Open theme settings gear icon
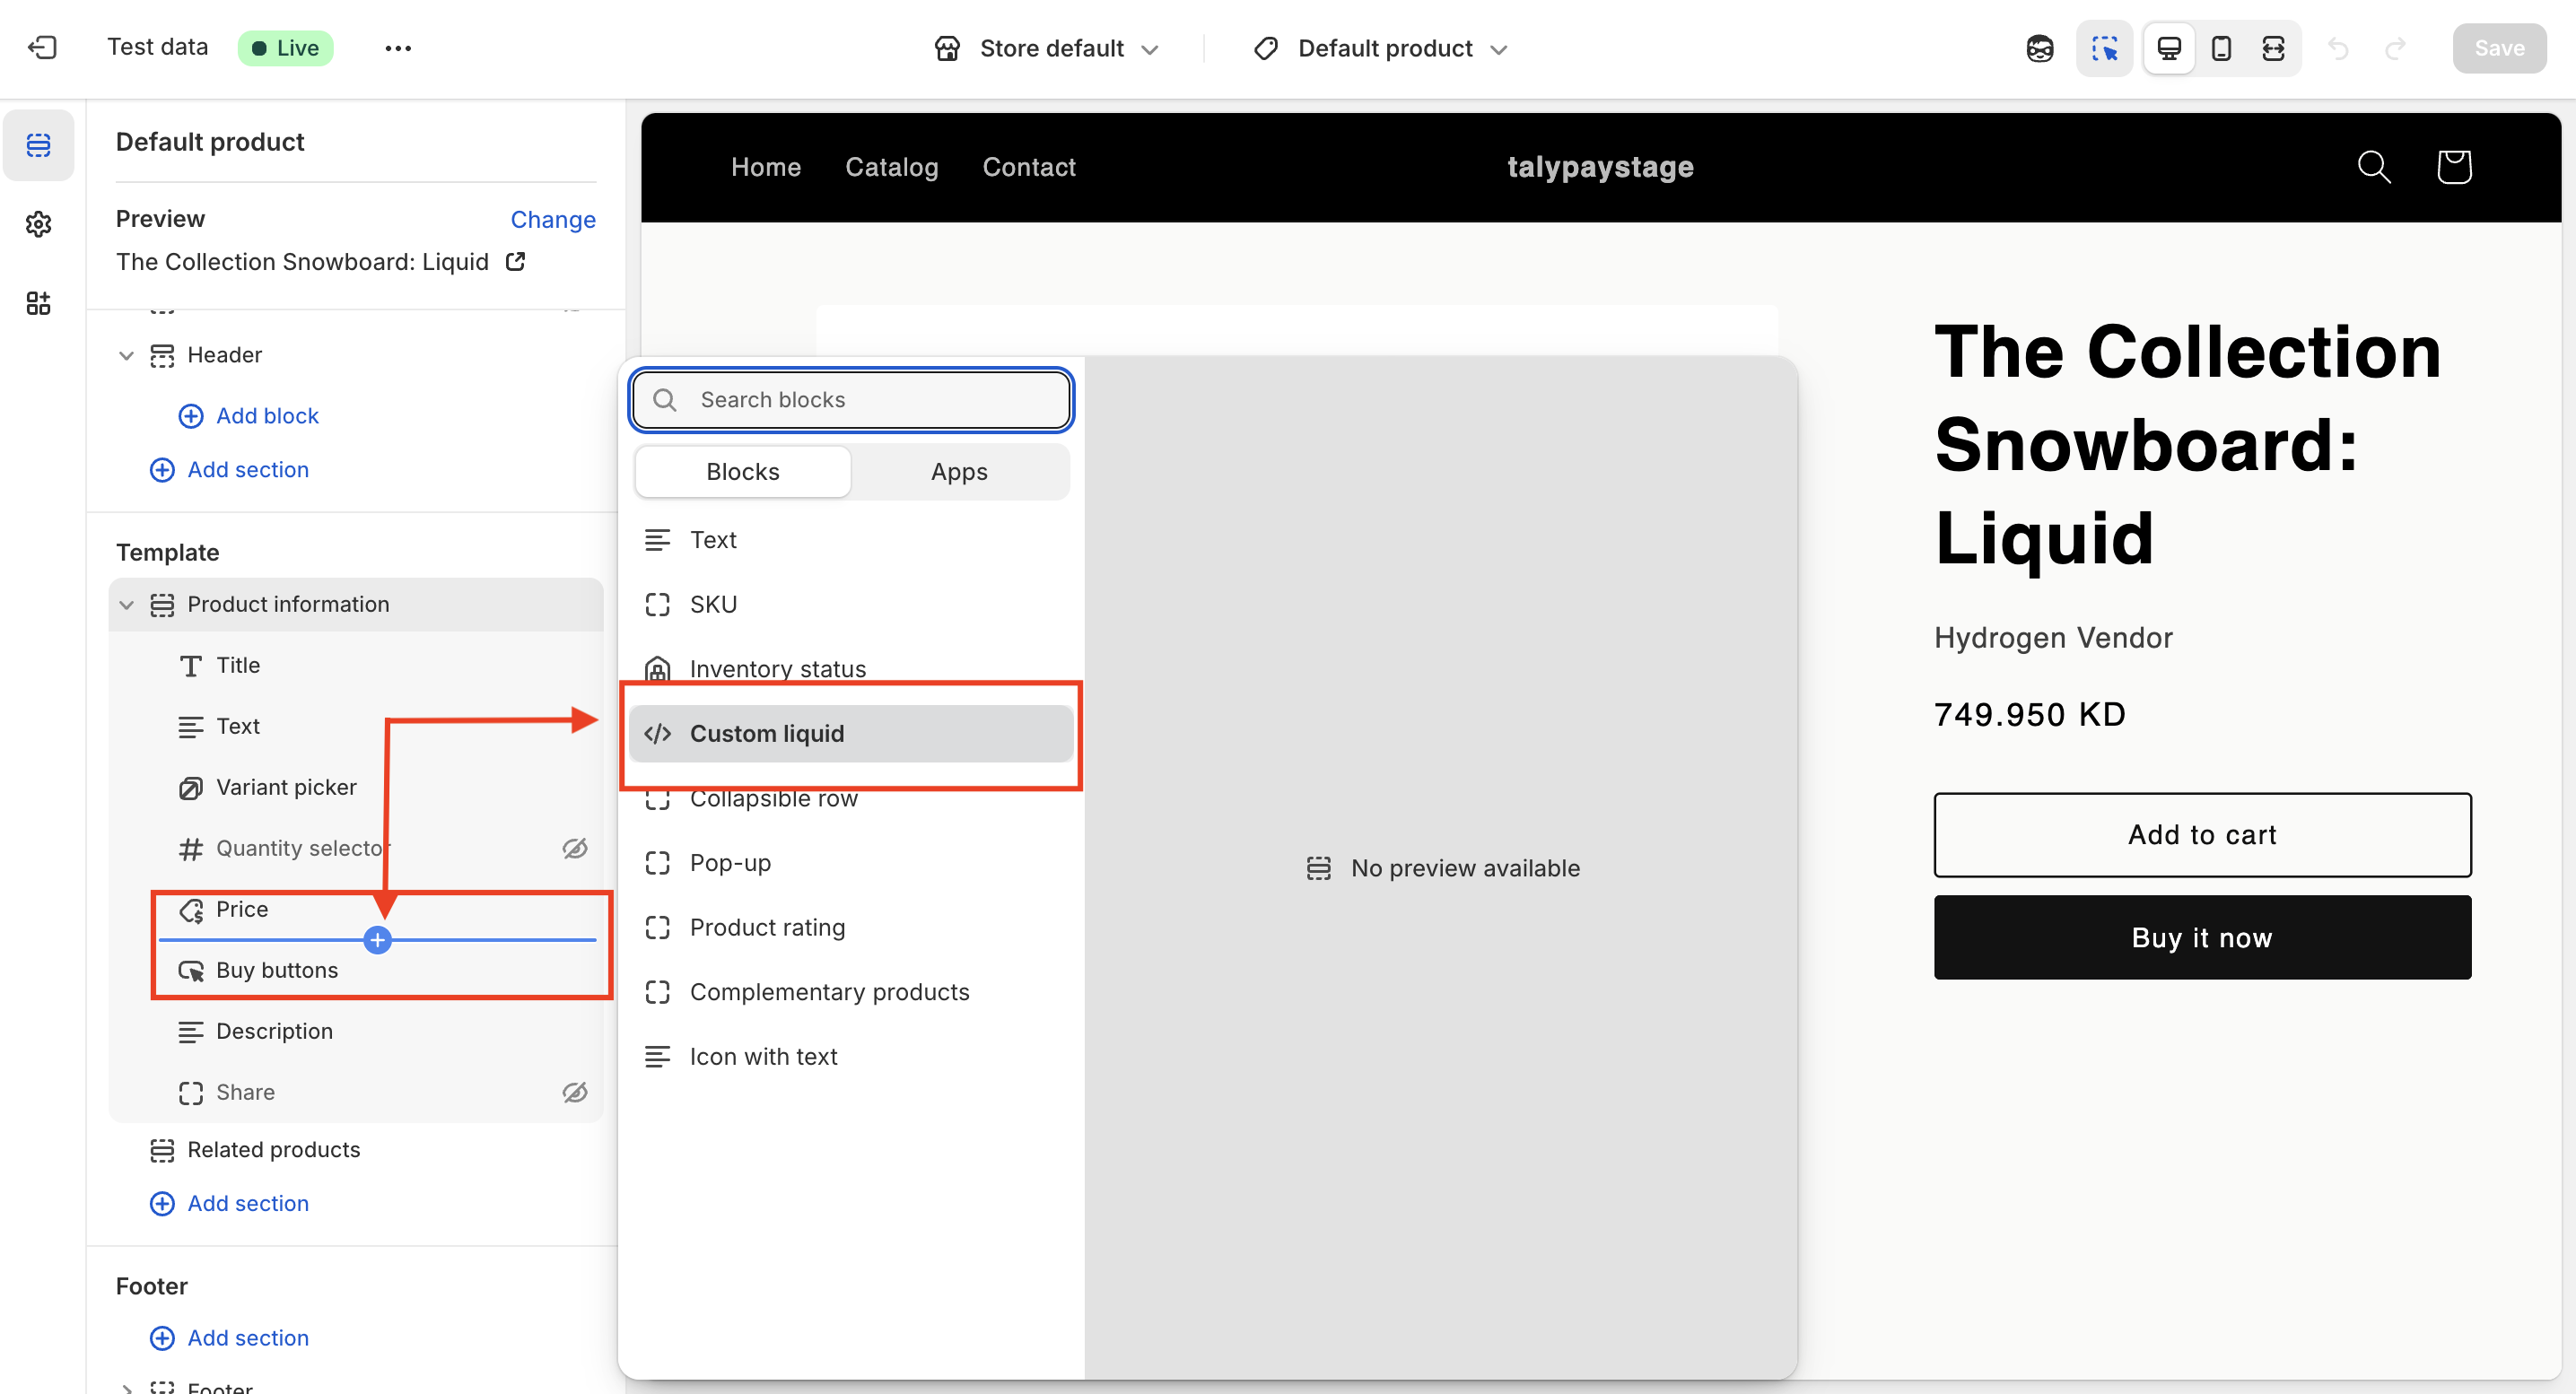 (x=38, y=224)
